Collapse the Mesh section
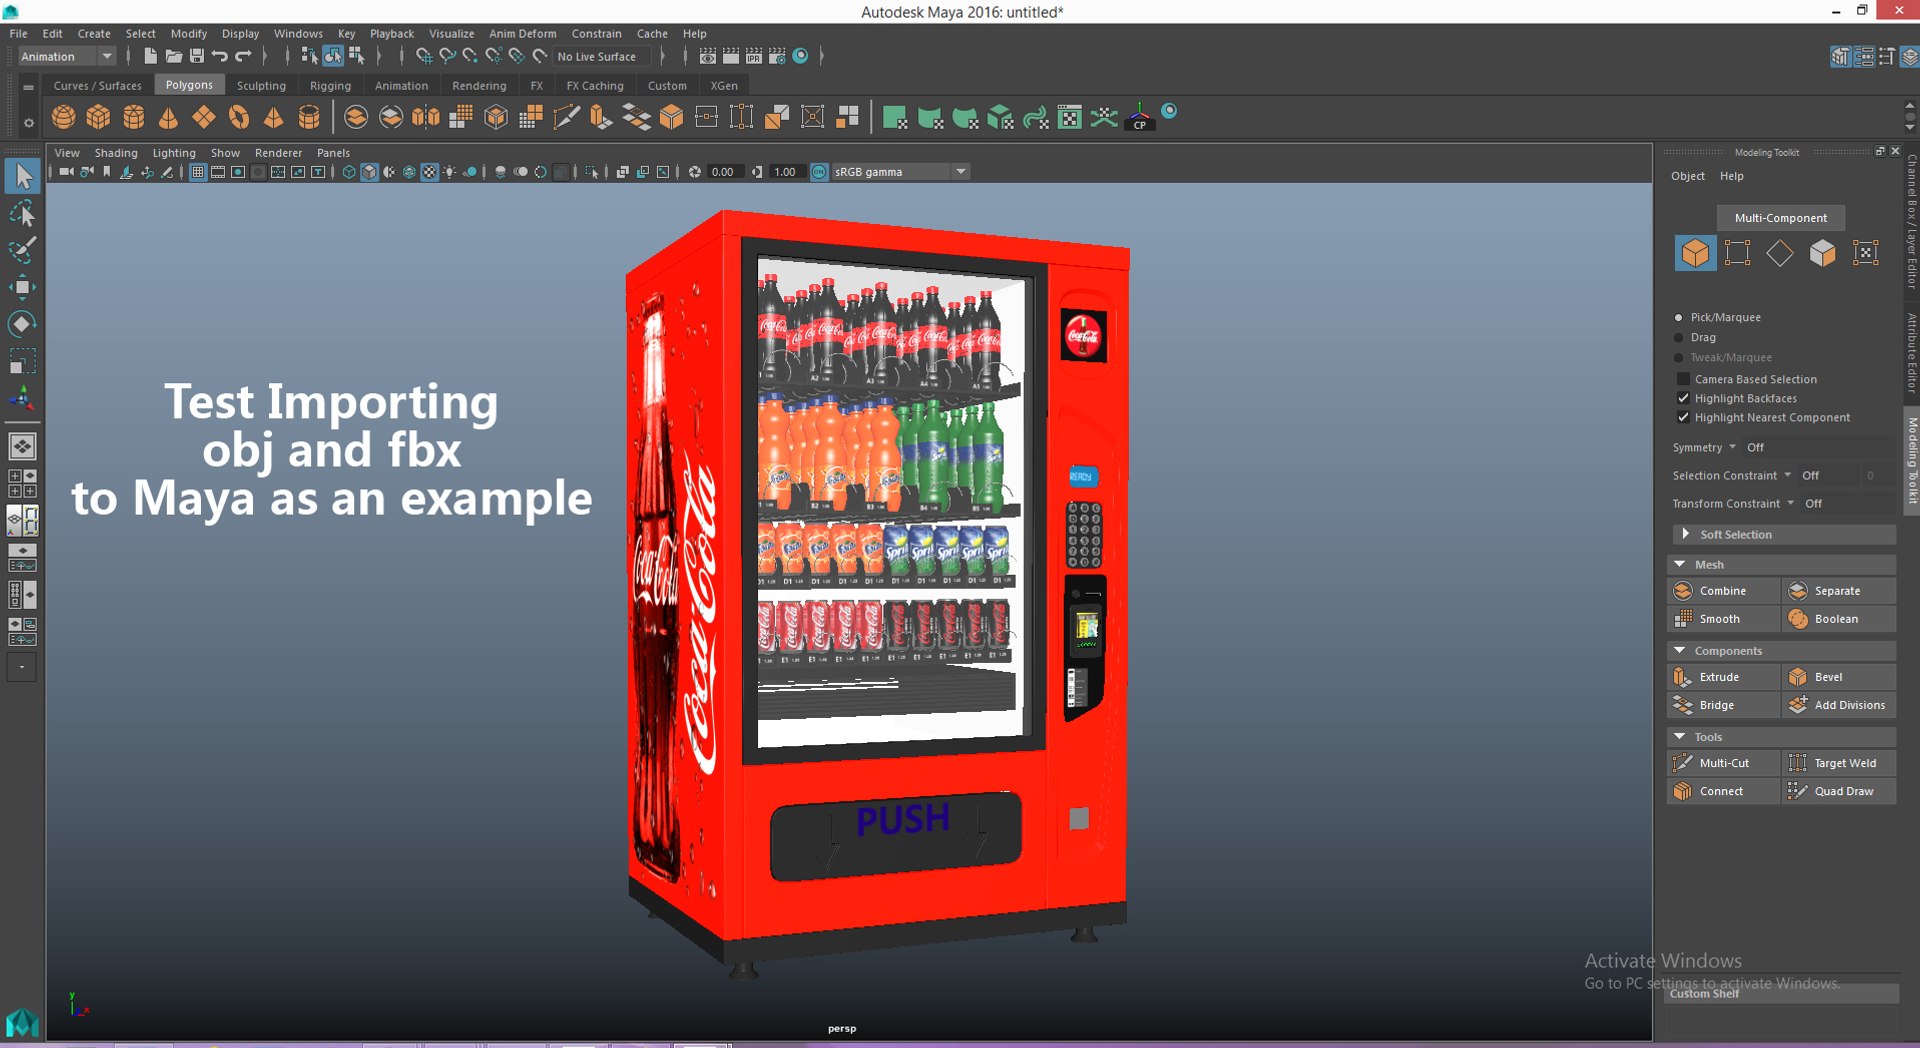Viewport: 1920px width, 1048px height. [x=1782, y=565]
